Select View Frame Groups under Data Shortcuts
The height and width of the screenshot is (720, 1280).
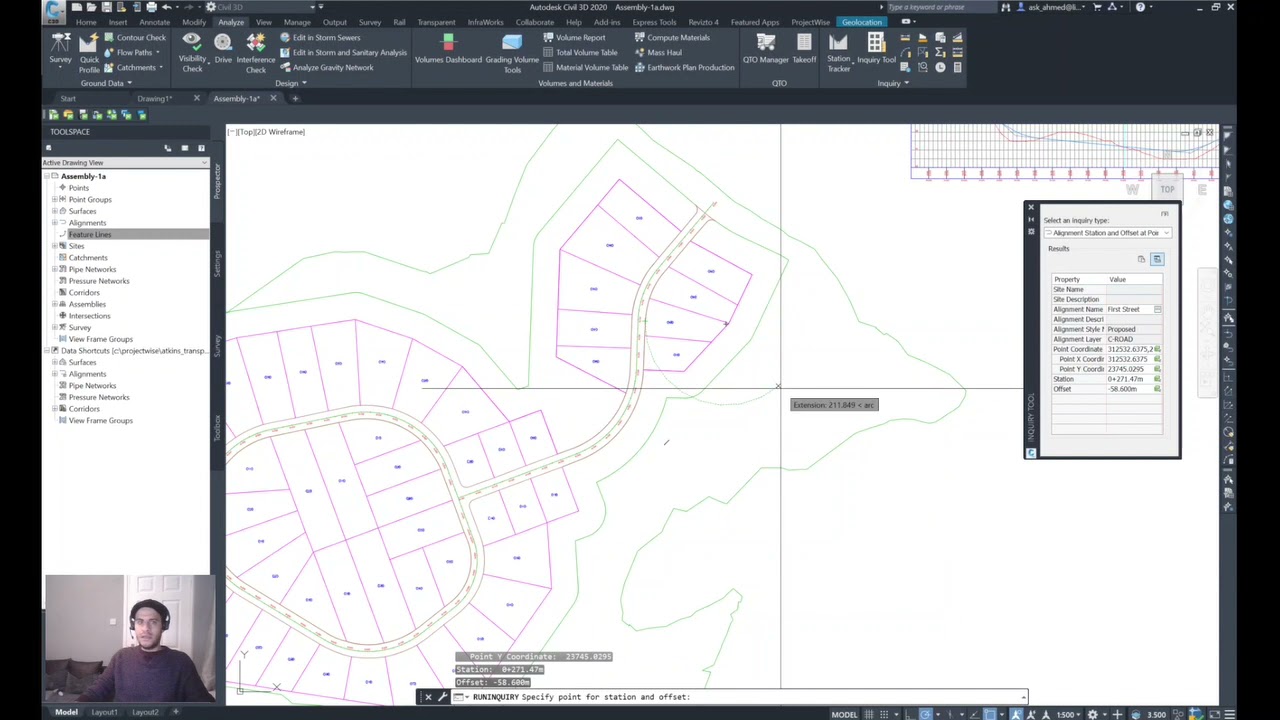click(x=100, y=421)
